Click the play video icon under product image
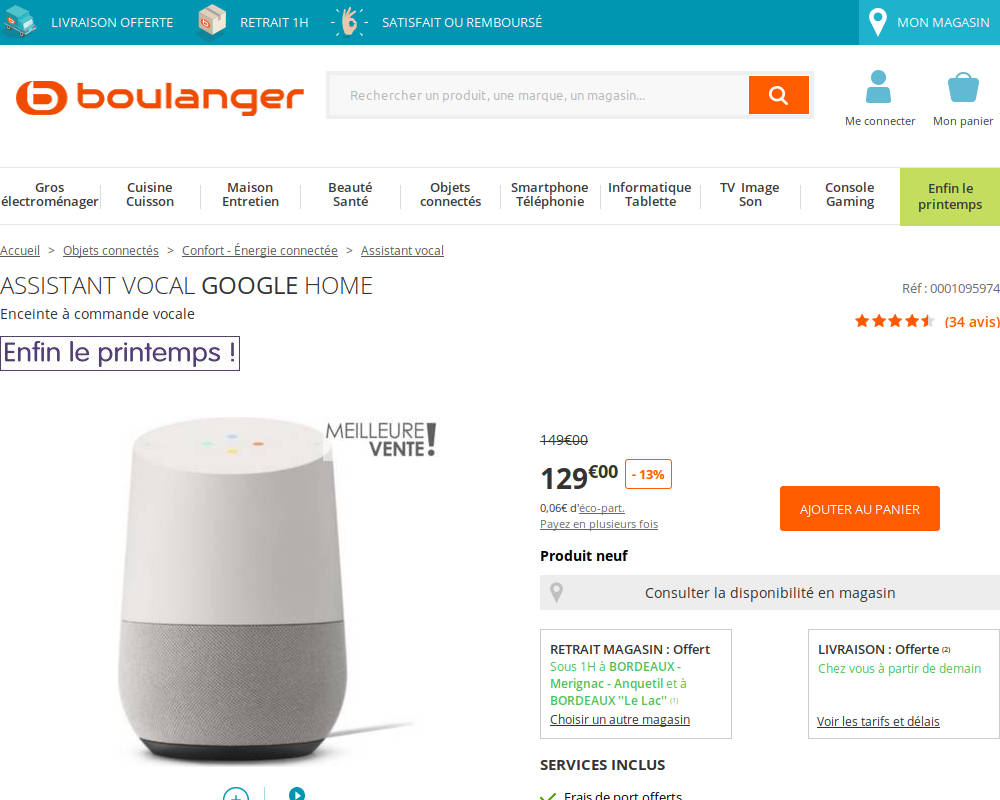The height and width of the screenshot is (800, 1000). pyautogui.click(x=297, y=794)
